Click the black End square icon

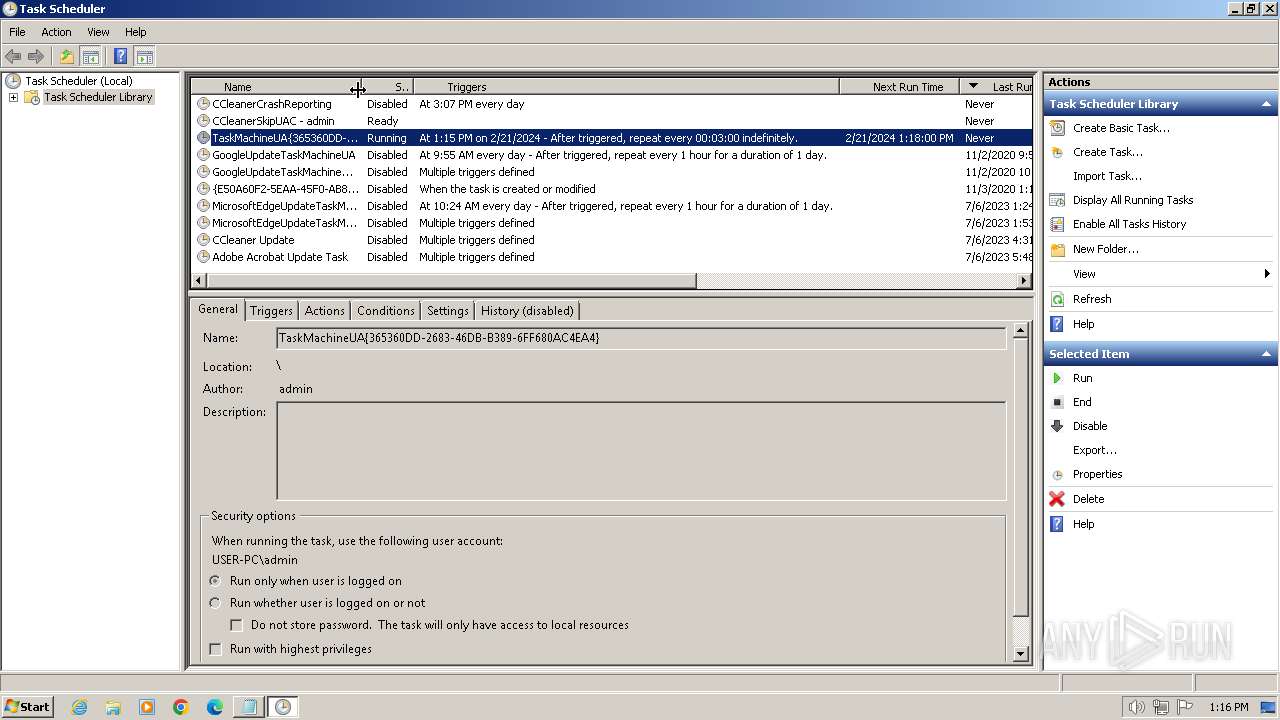pyautogui.click(x=1057, y=402)
